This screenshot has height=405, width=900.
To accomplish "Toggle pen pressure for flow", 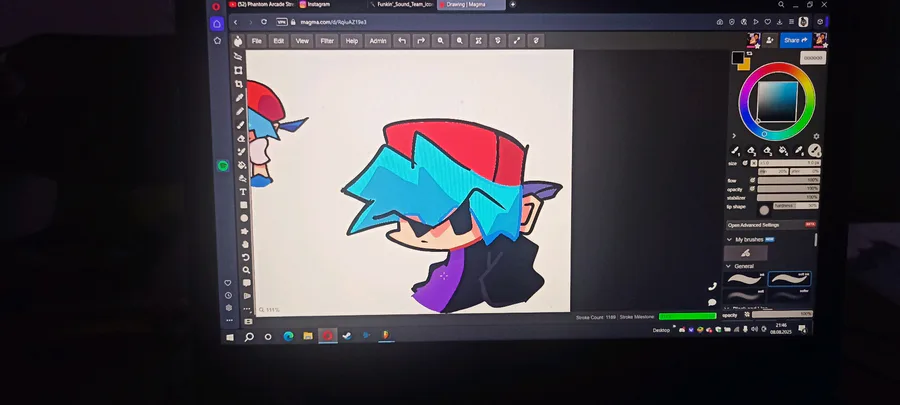I will pos(752,180).
